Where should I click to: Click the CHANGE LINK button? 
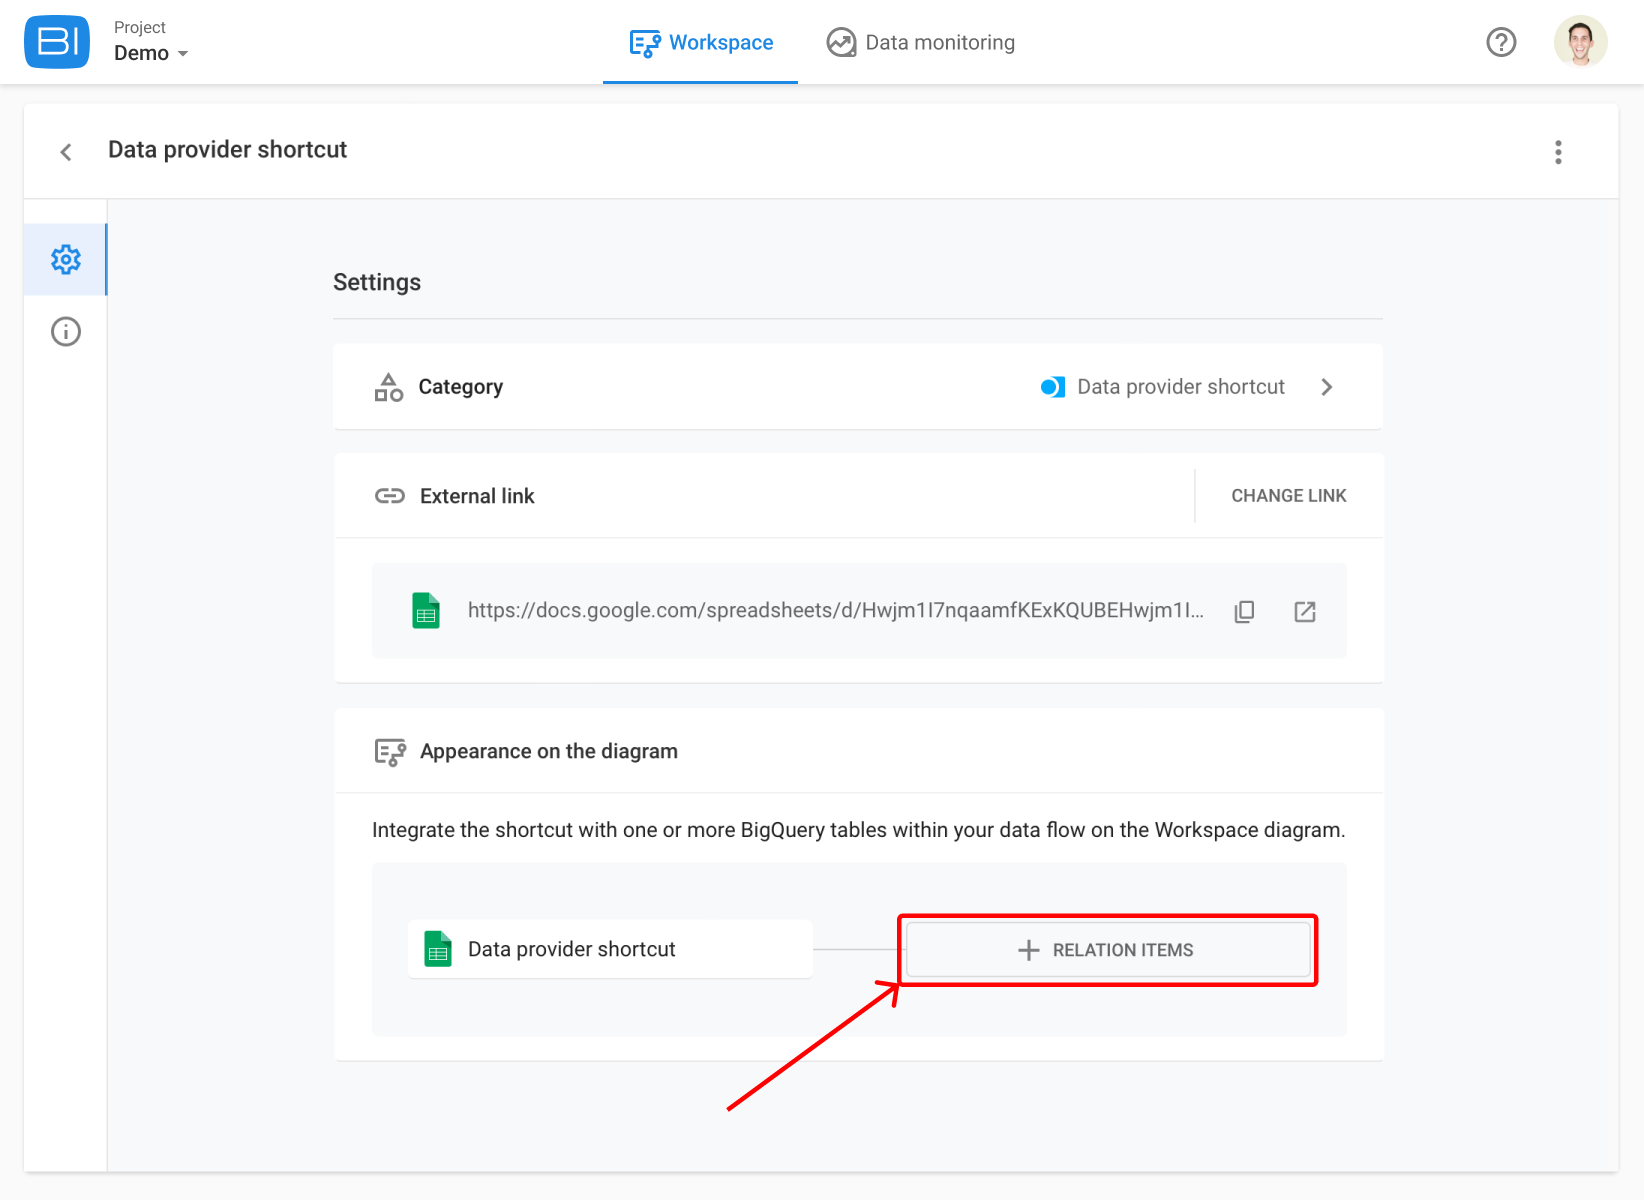coord(1289,496)
